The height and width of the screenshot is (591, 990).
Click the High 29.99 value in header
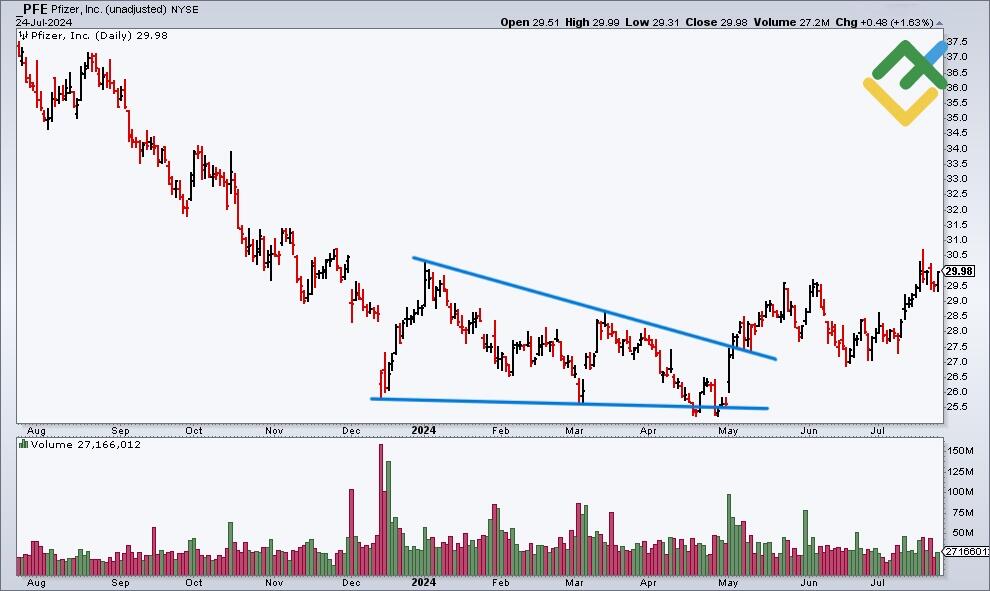click(596, 22)
